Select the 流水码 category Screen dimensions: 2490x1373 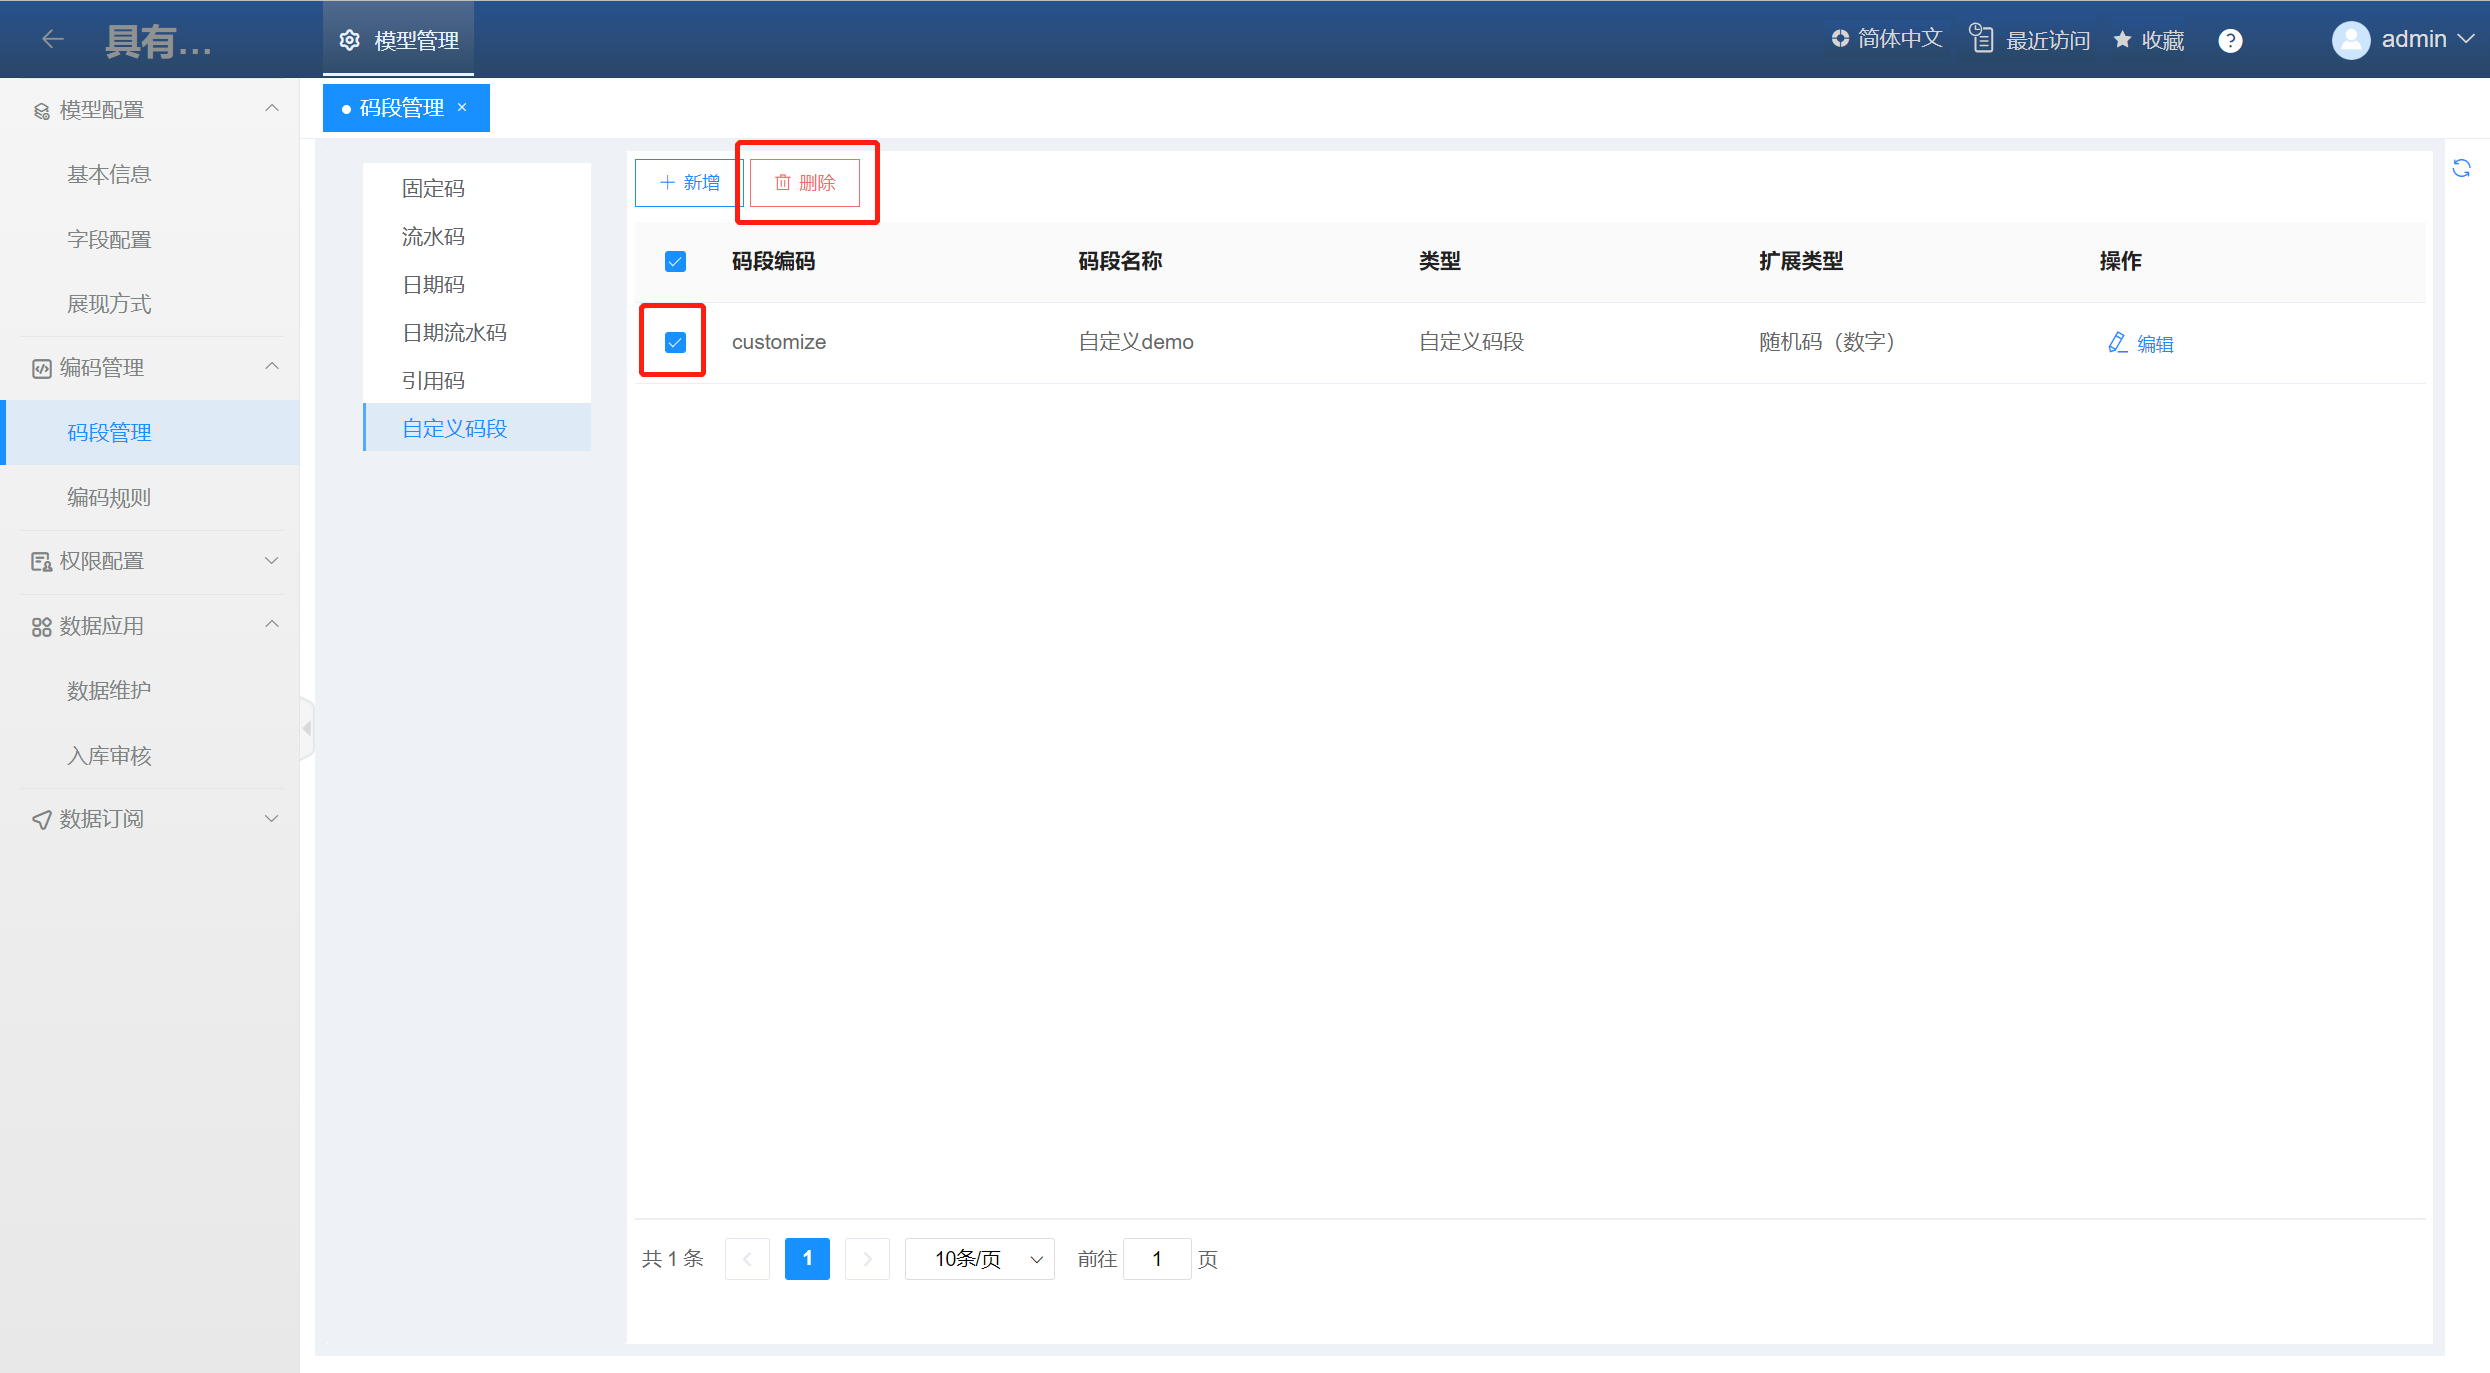433,237
